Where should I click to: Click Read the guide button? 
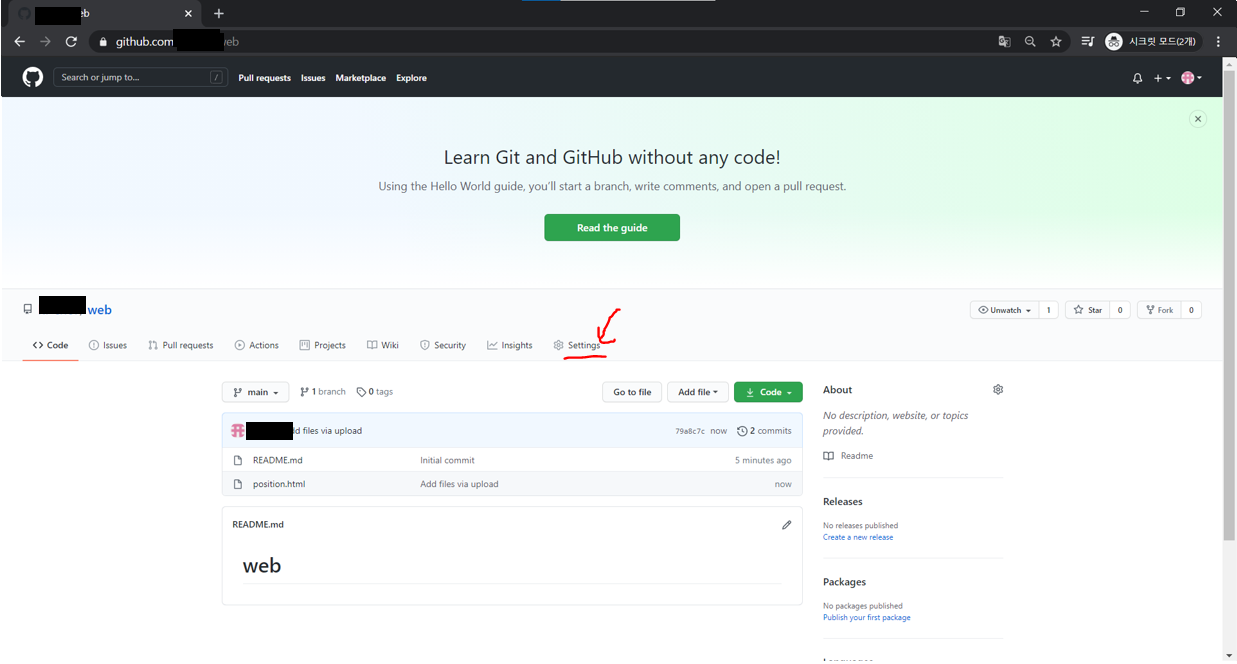click(x=612, y=227)
